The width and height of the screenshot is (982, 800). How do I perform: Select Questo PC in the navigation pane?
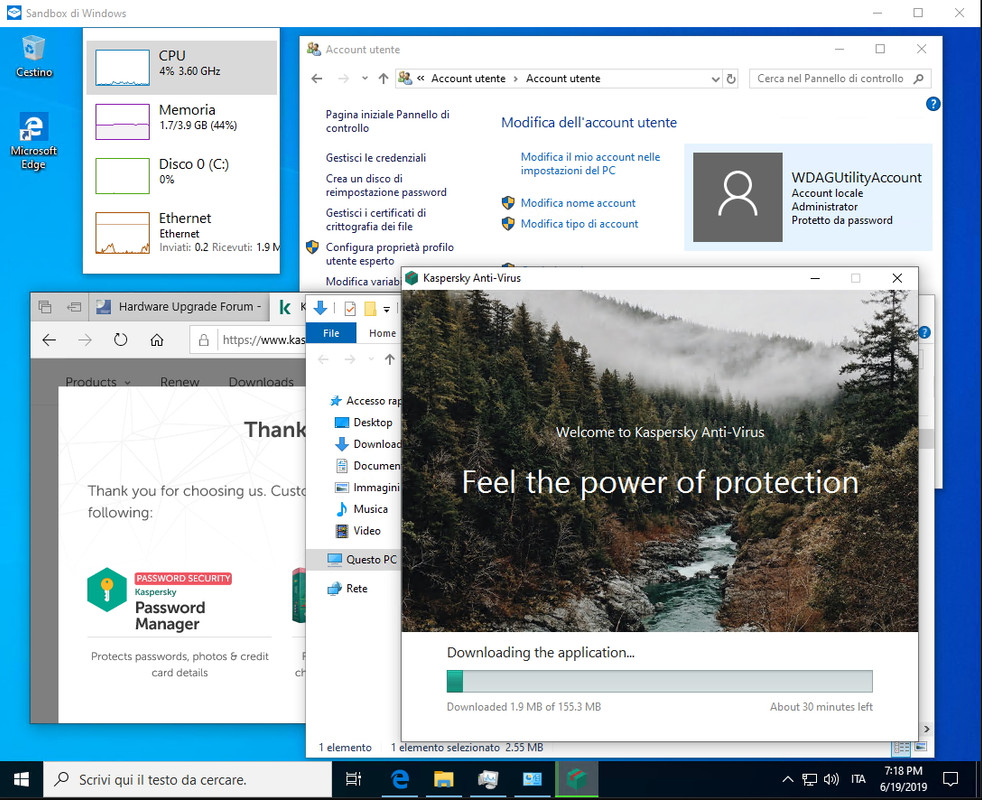pyautogui.click(x=354, y=559)
